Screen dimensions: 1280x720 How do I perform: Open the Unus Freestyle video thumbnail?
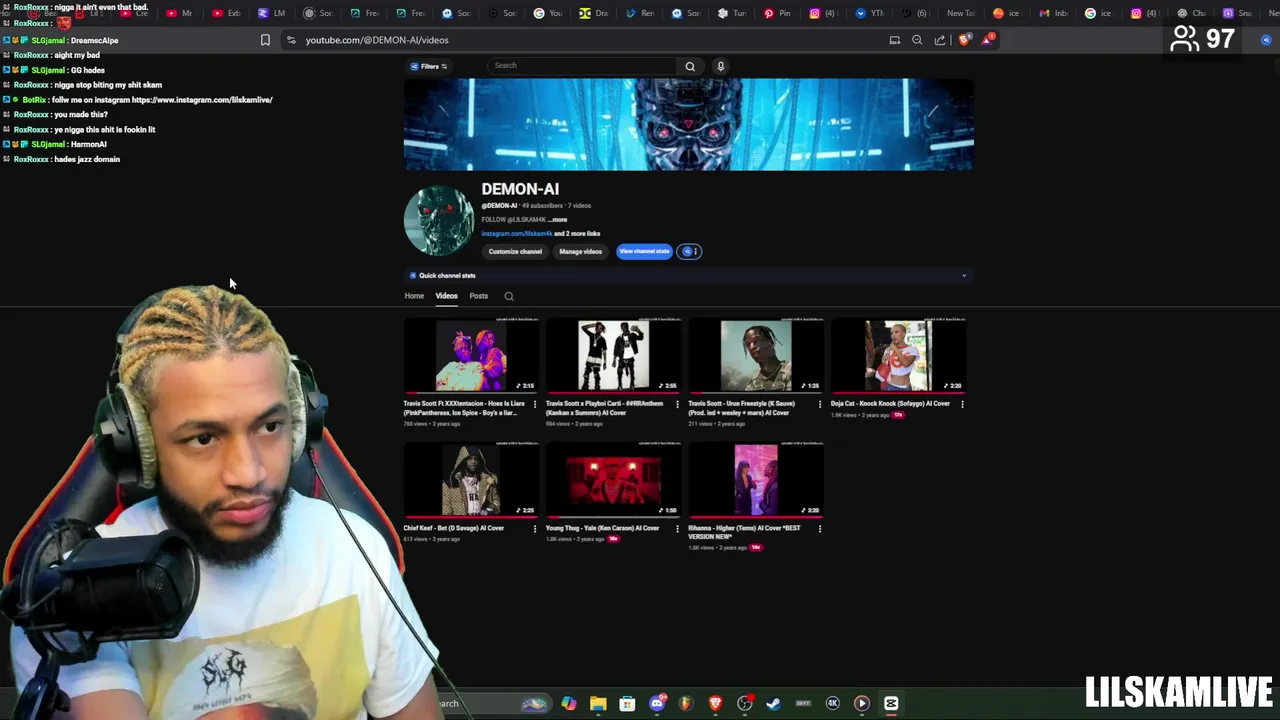point(756,355)
